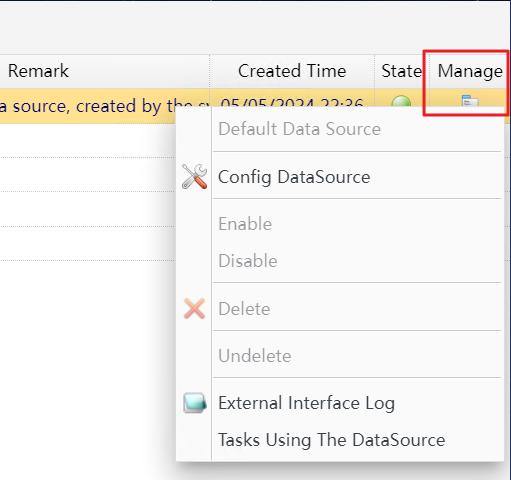
Task: Select the highlighted data source remark cell
Action: coord(105,106)
